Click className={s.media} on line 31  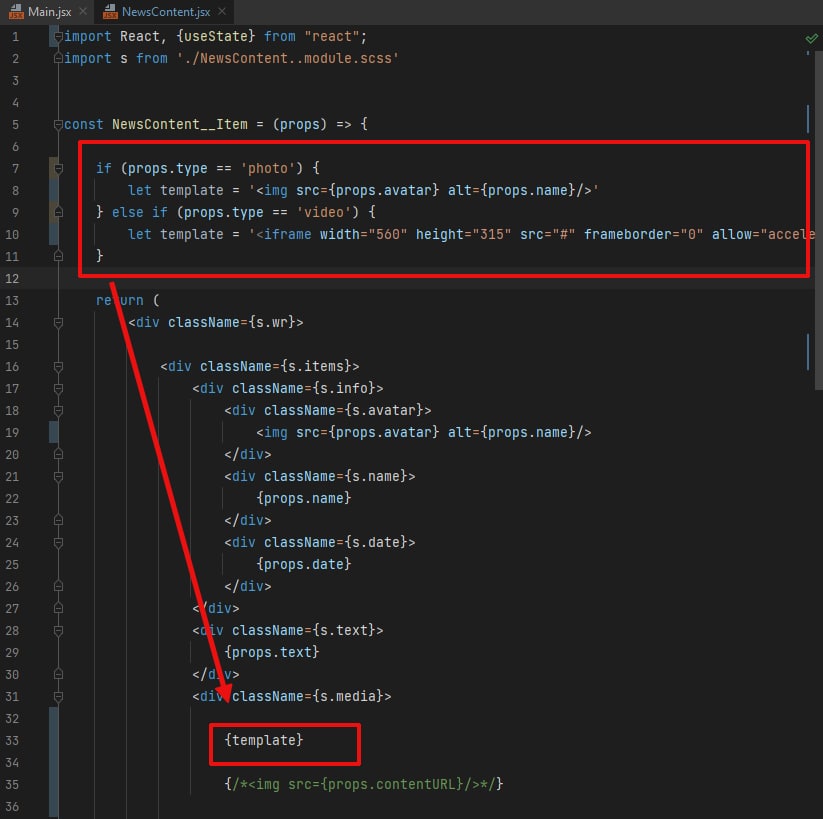(x=308, y=696)
